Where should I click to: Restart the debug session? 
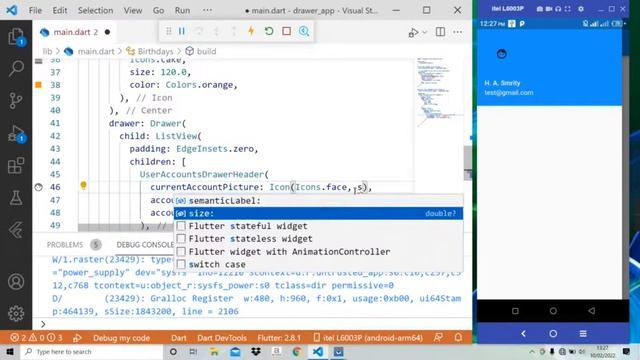pyautogui.click(x=269, y=31)
